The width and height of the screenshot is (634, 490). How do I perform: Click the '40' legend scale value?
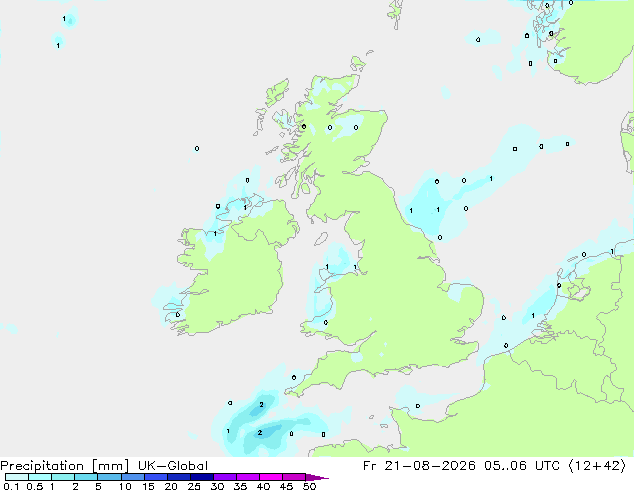(x=263, y=486)
